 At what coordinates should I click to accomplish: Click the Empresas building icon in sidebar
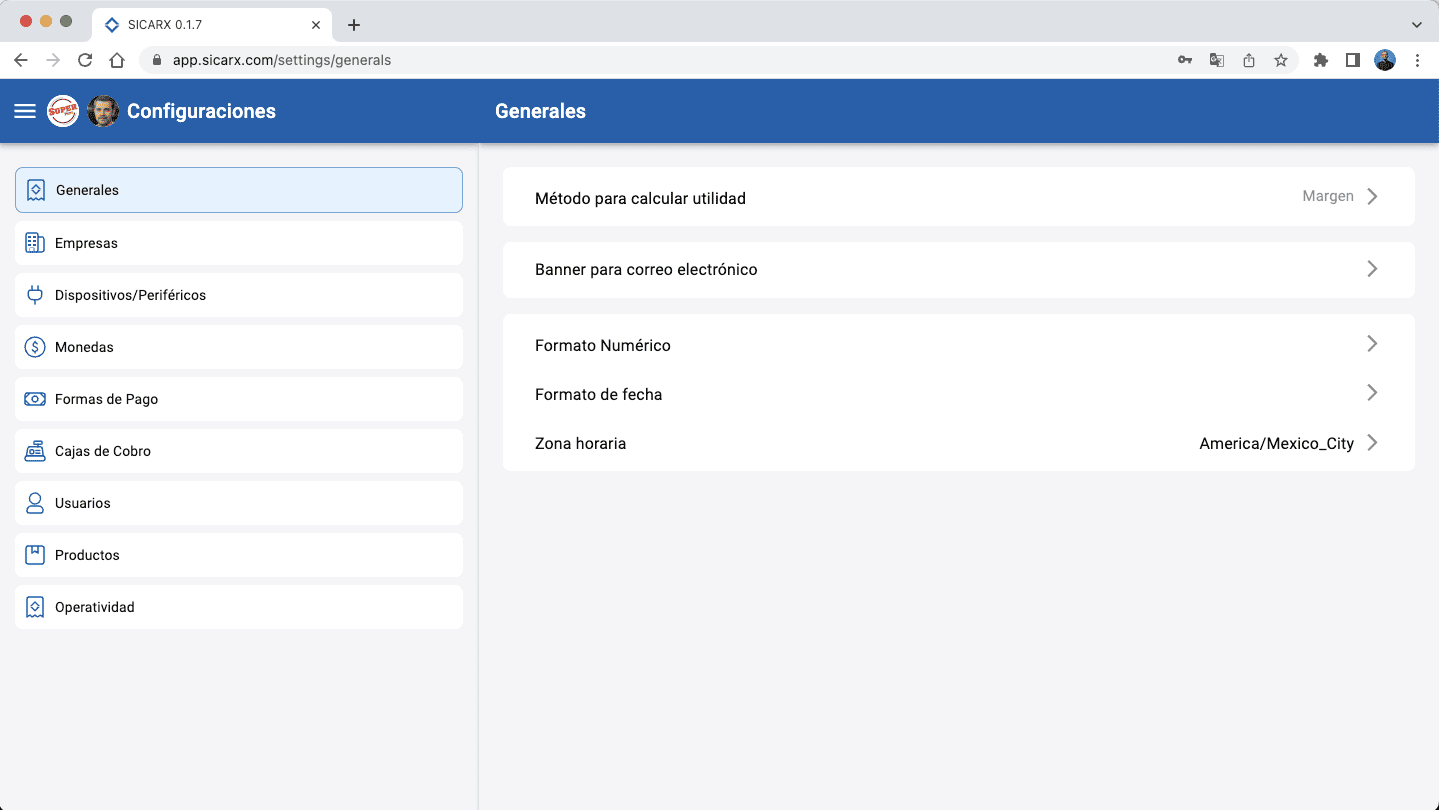(35, 242)
